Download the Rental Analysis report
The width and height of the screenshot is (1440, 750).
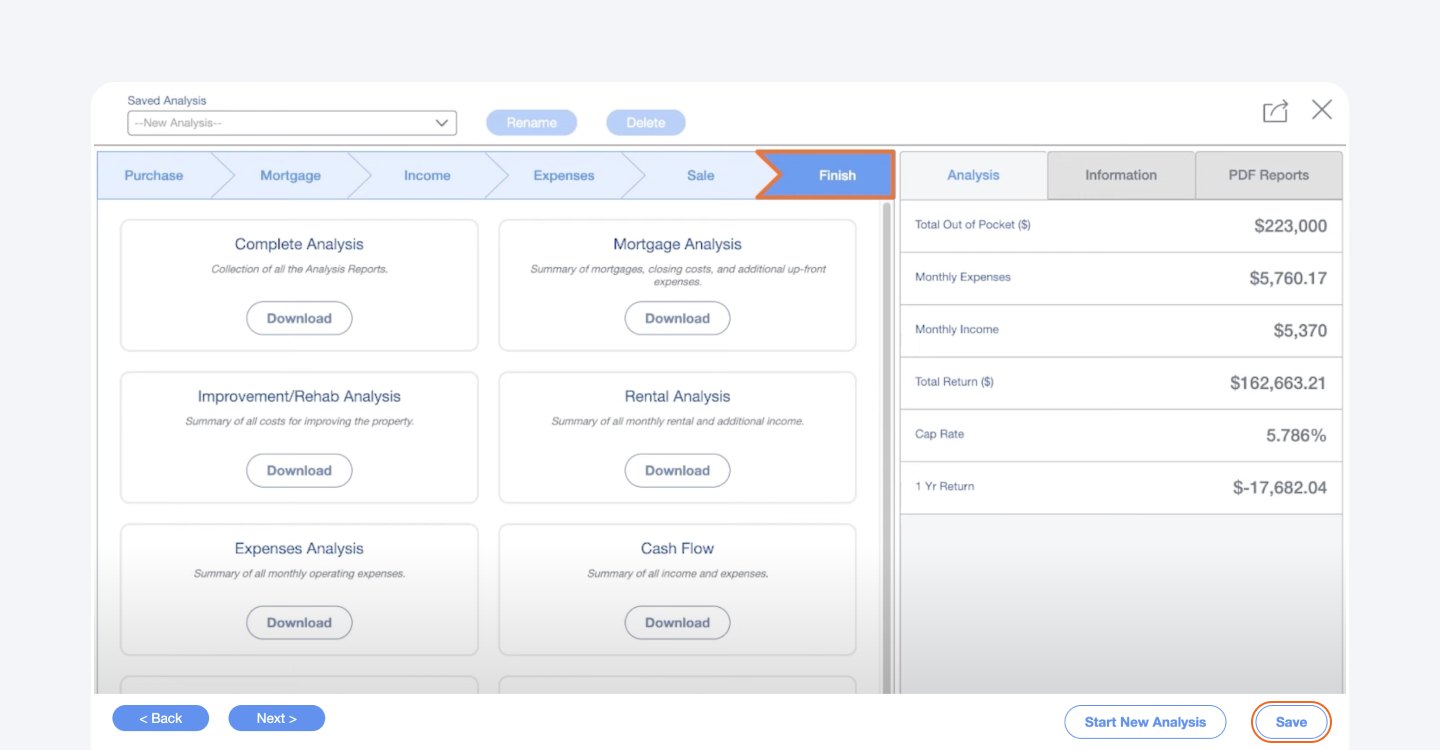(677, 470)
